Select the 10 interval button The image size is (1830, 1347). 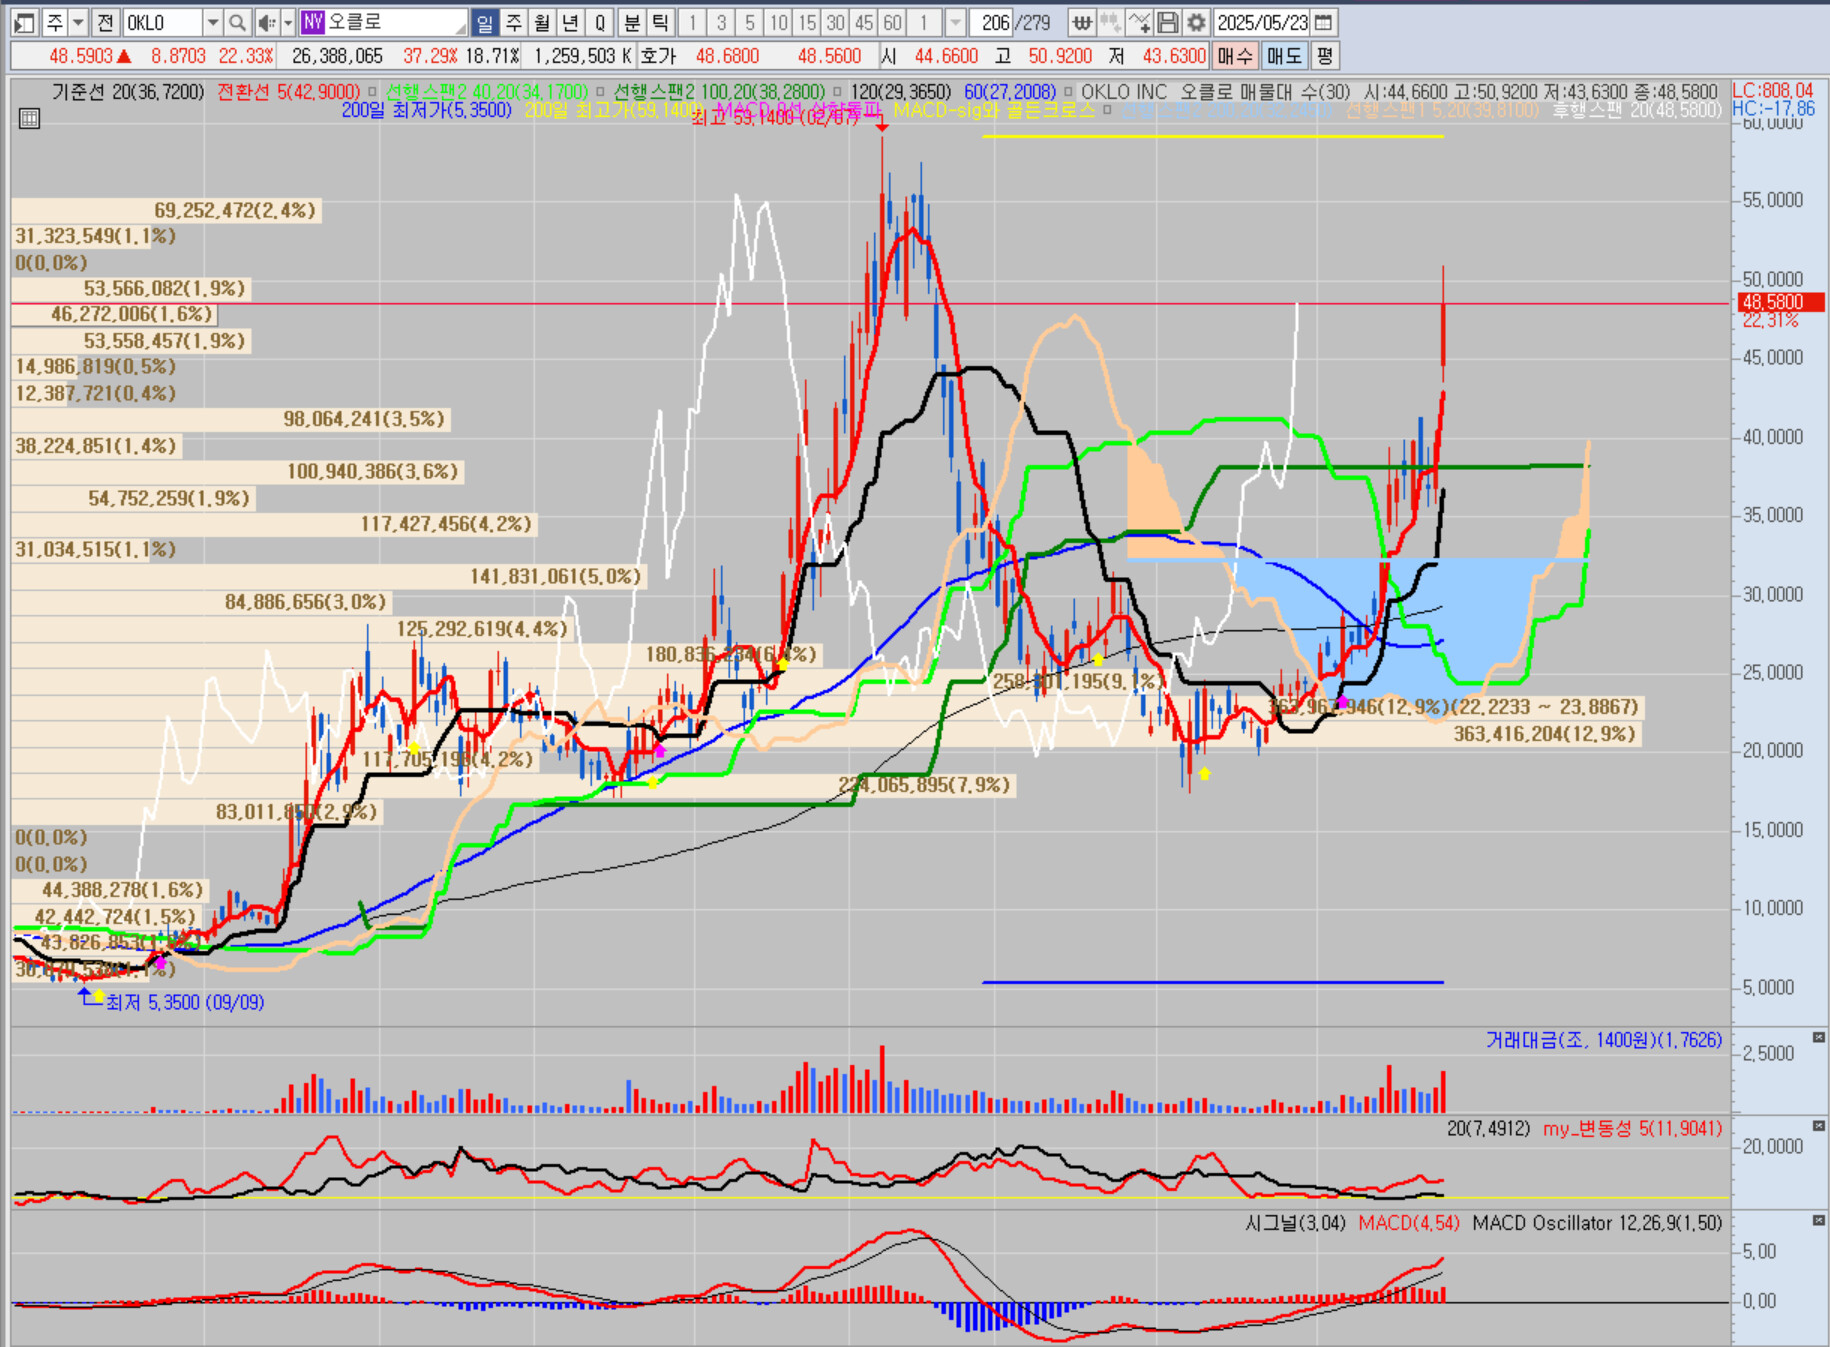pyautogui.click(x=779, y=22)
